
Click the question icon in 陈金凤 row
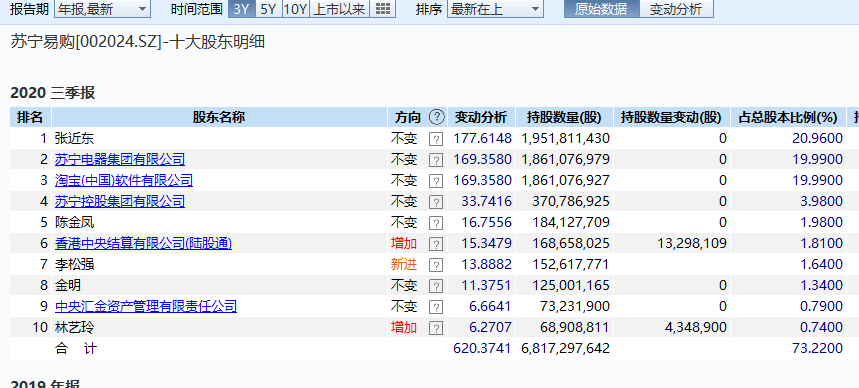[436, 223]
